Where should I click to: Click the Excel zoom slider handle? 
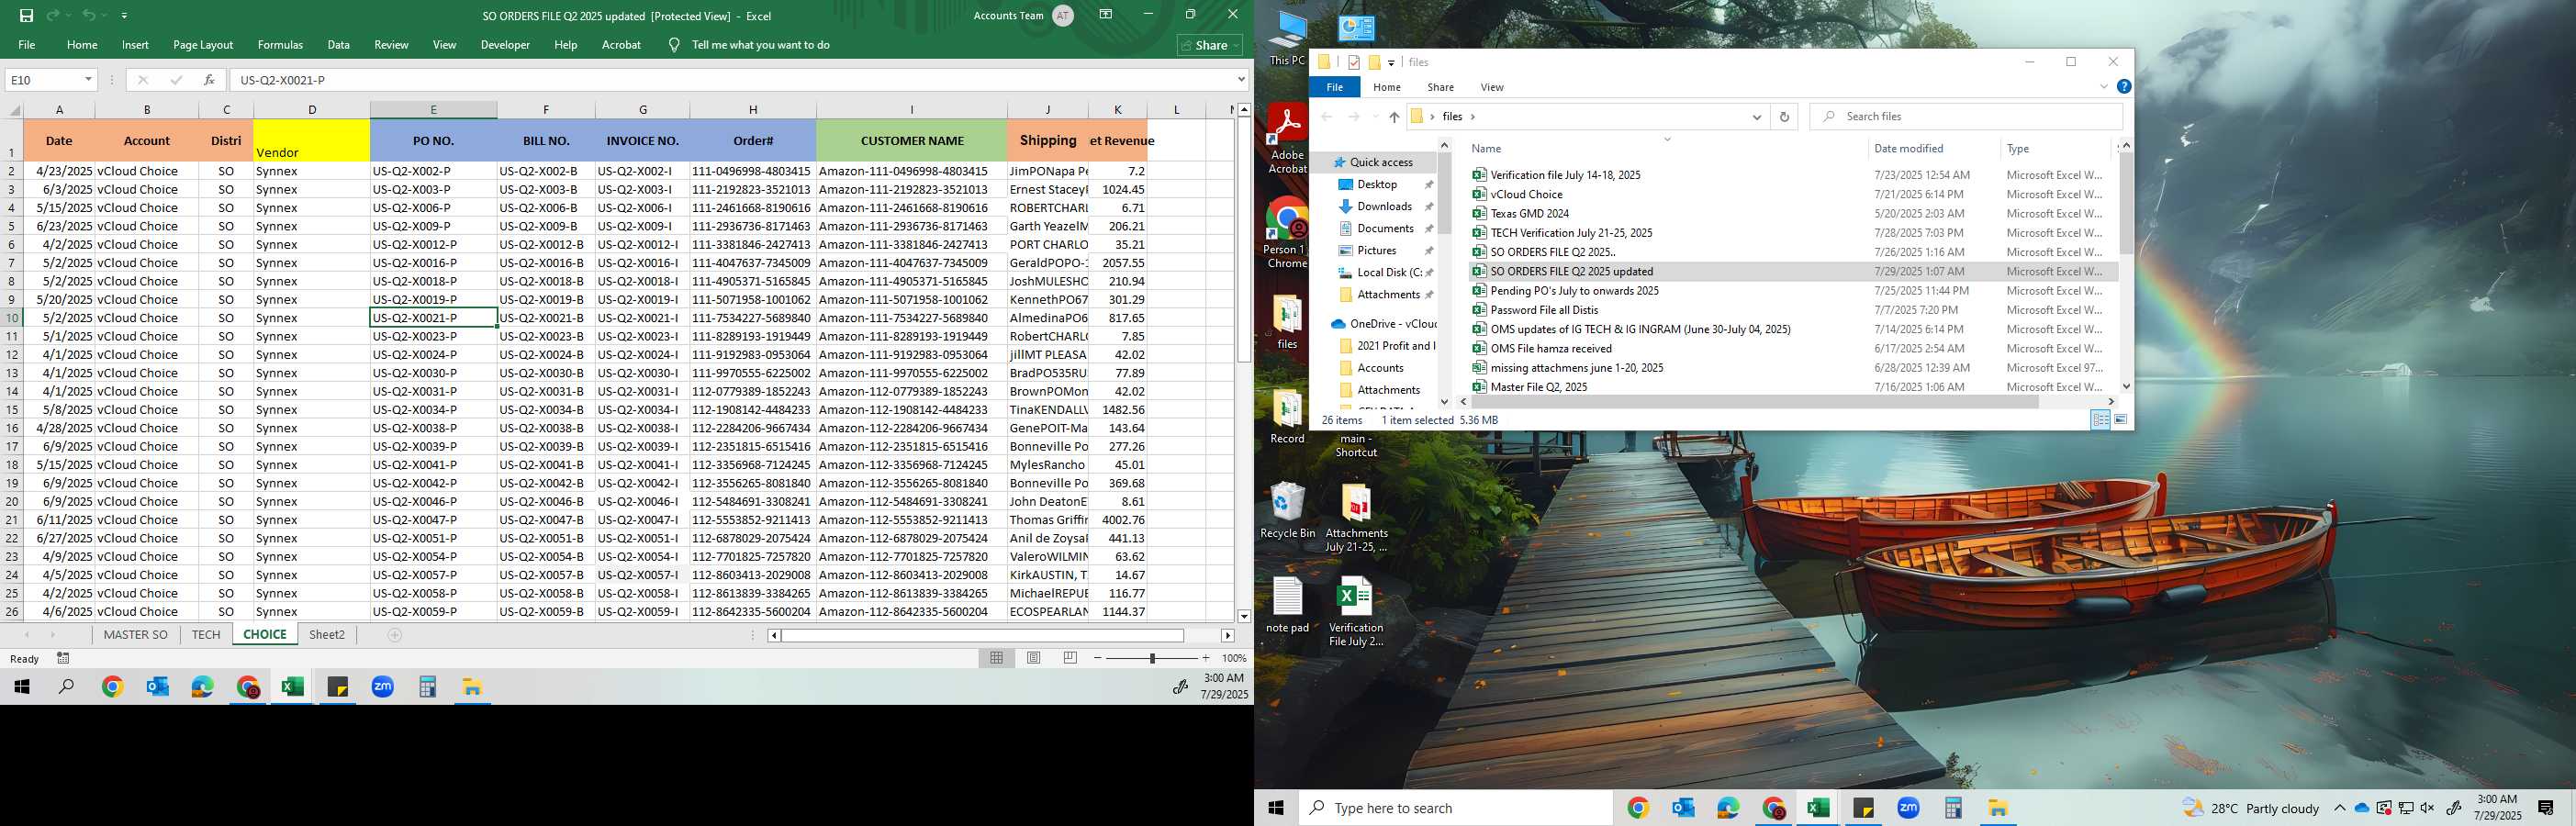coord(1152,658)
